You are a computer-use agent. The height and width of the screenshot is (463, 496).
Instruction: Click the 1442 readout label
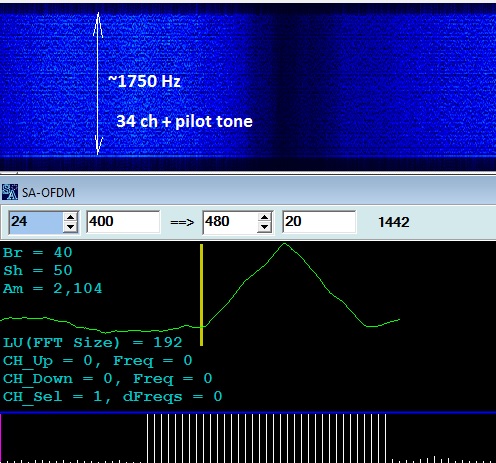[x=394, y=222]
